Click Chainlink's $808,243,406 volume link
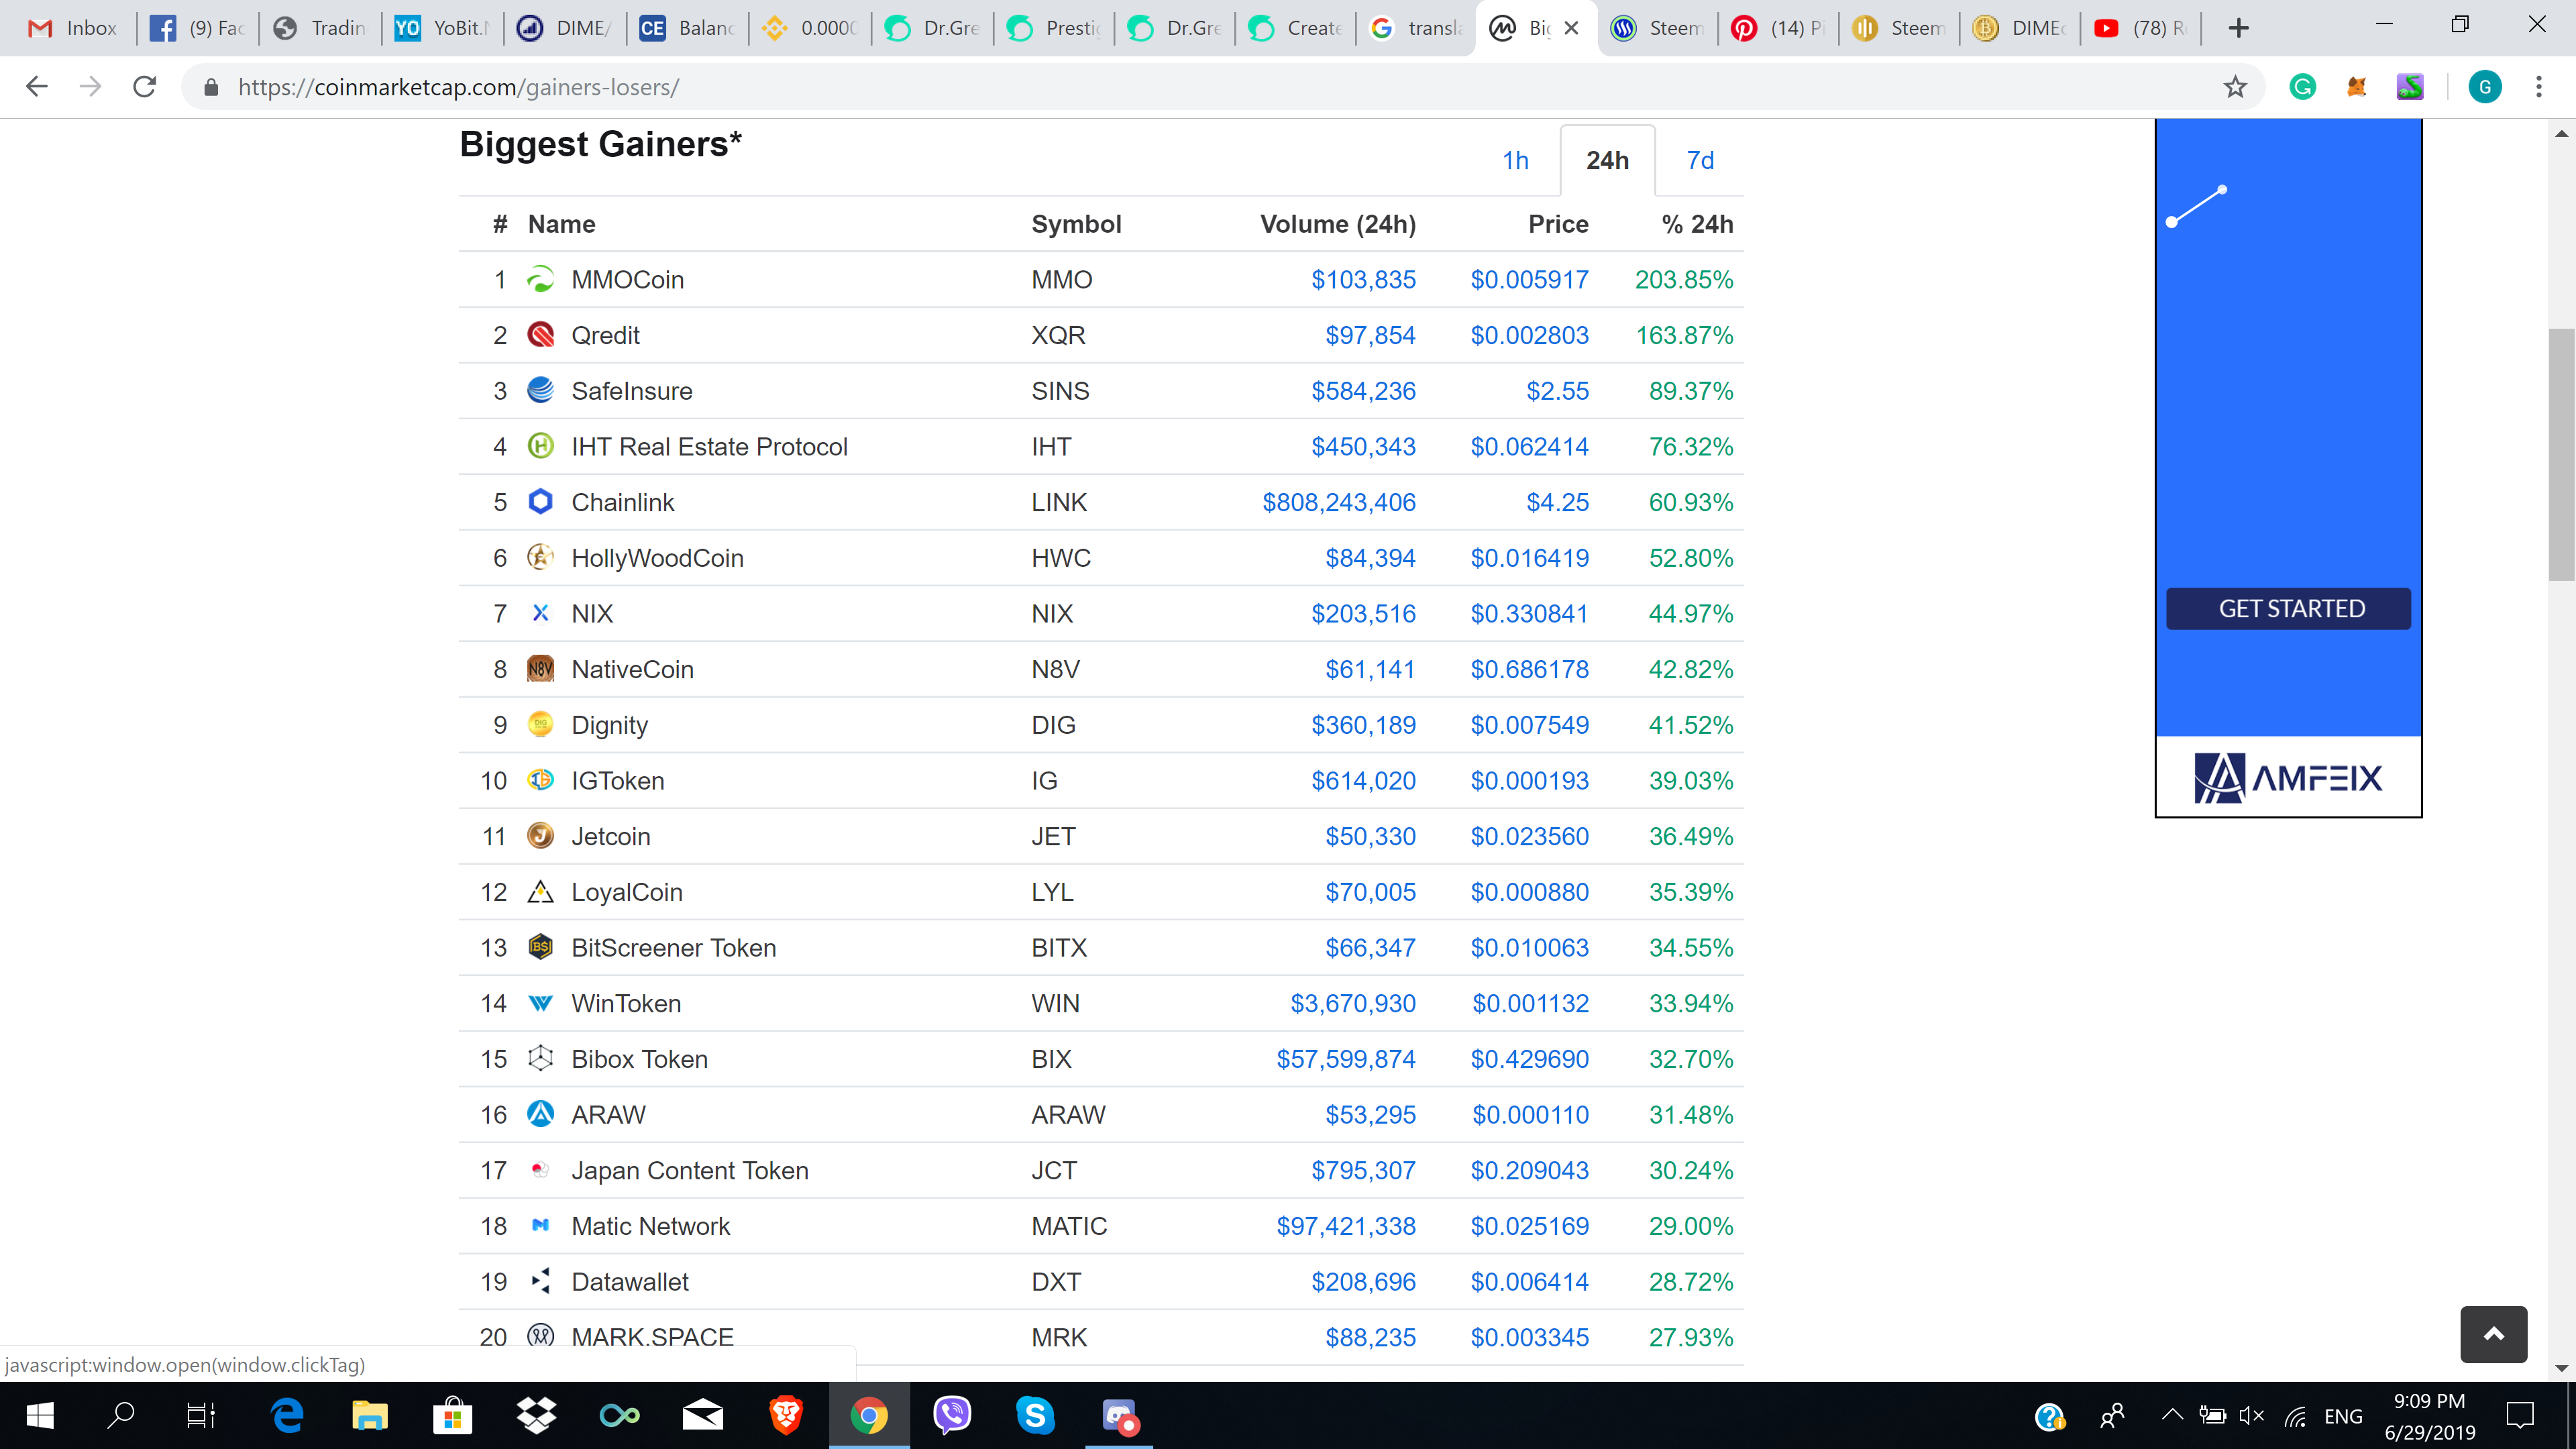Viewport: 2576px width, 1449px height. tap(1338, 502)
